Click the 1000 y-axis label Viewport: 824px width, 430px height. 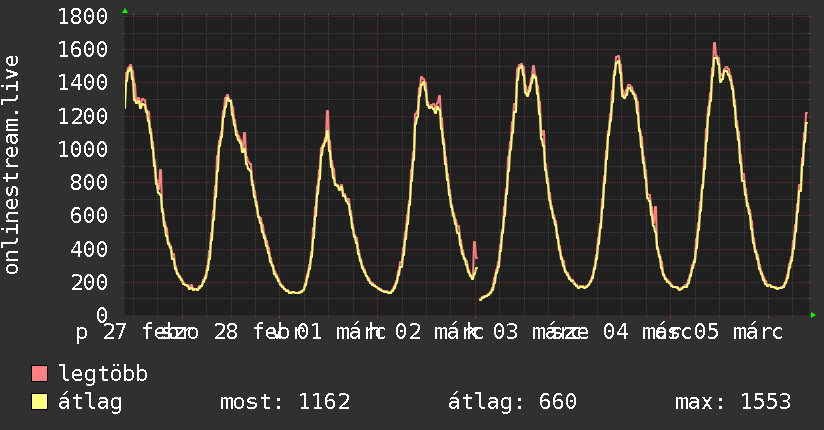point(83,149)
